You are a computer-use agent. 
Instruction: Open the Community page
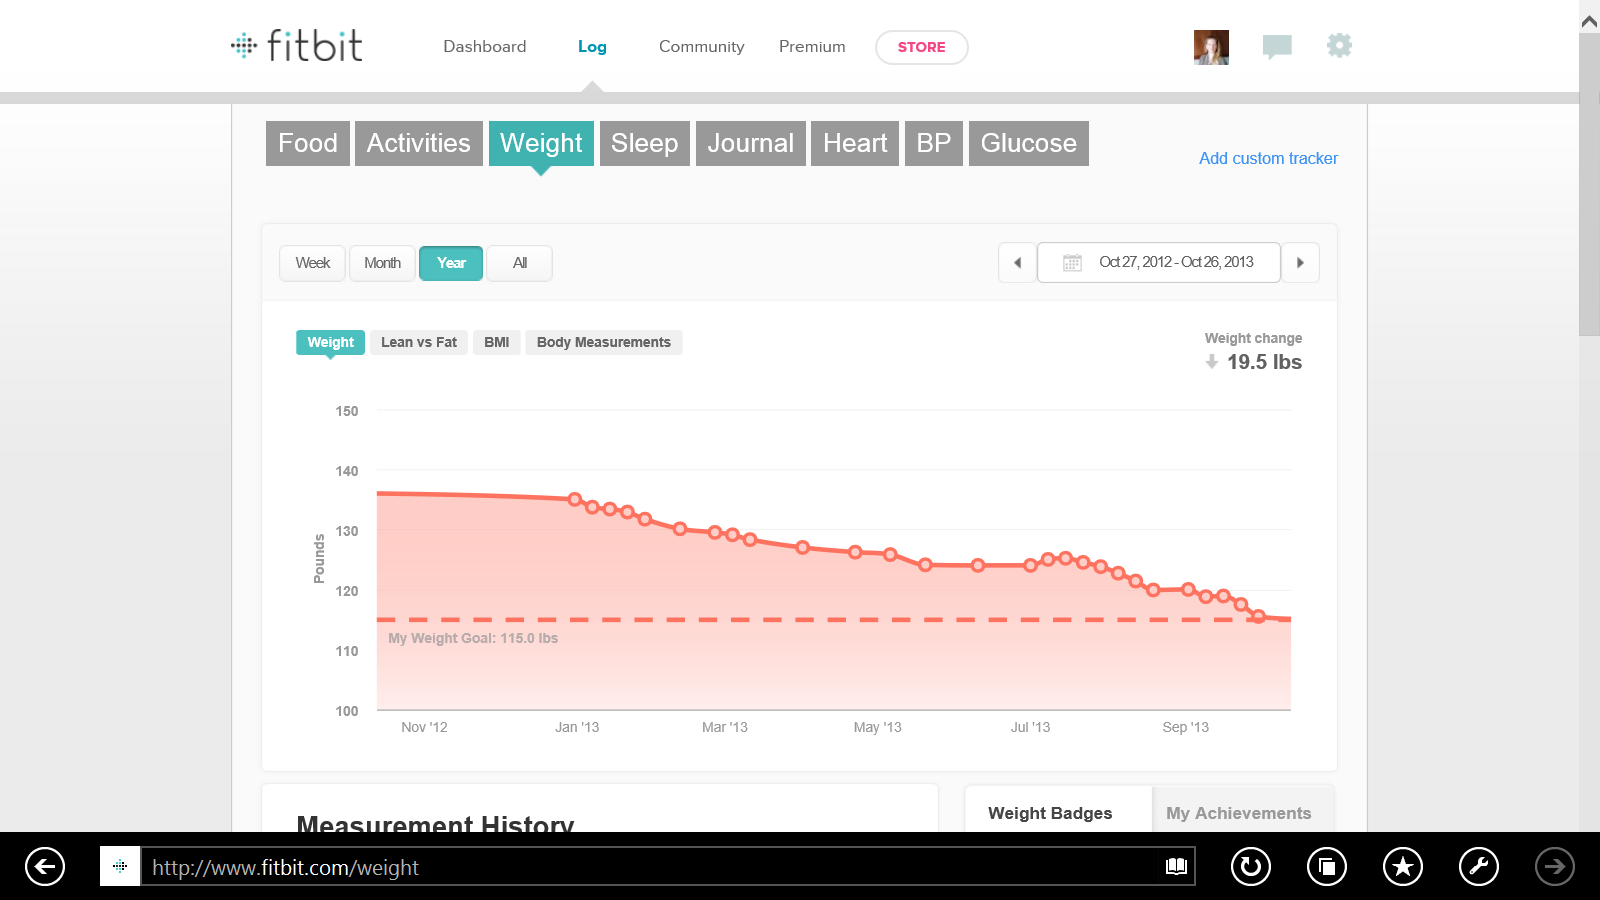point(702,47)
